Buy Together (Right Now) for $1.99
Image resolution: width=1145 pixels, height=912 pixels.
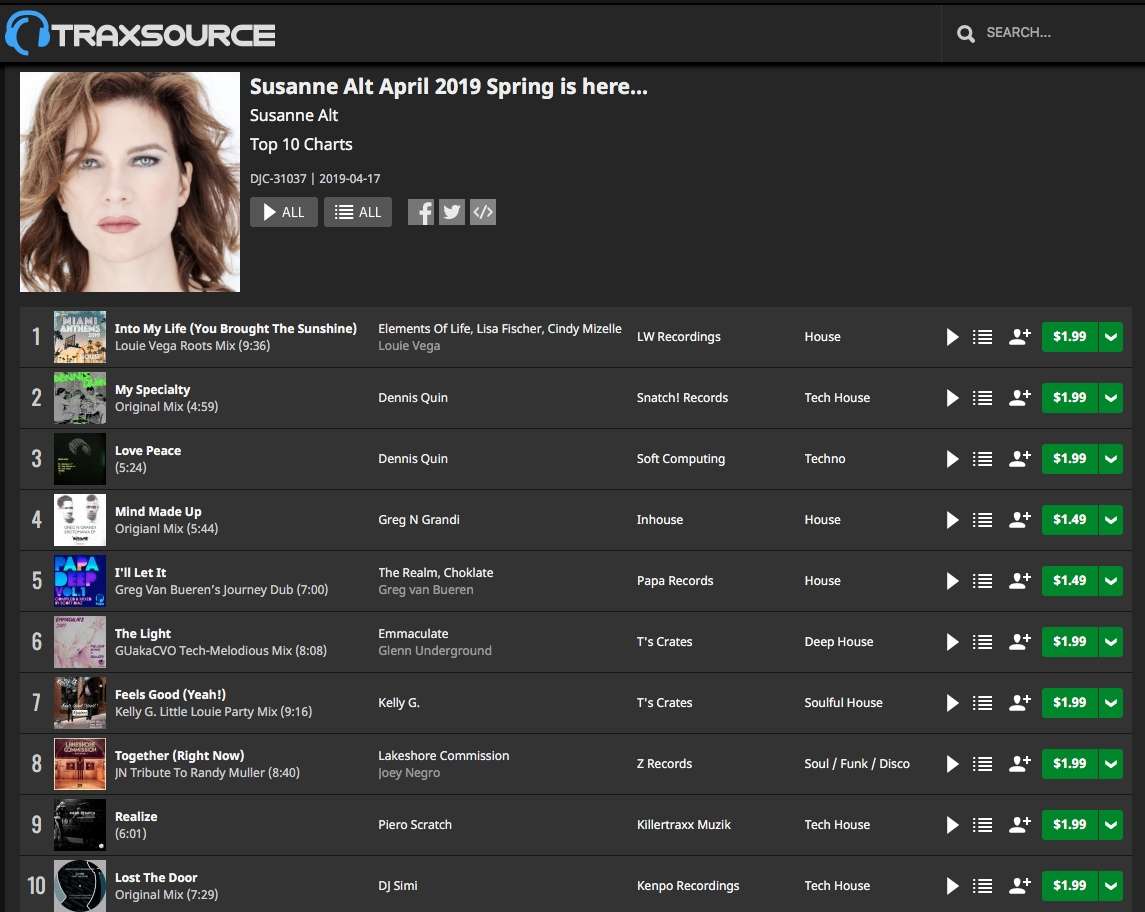[1069, 764]
